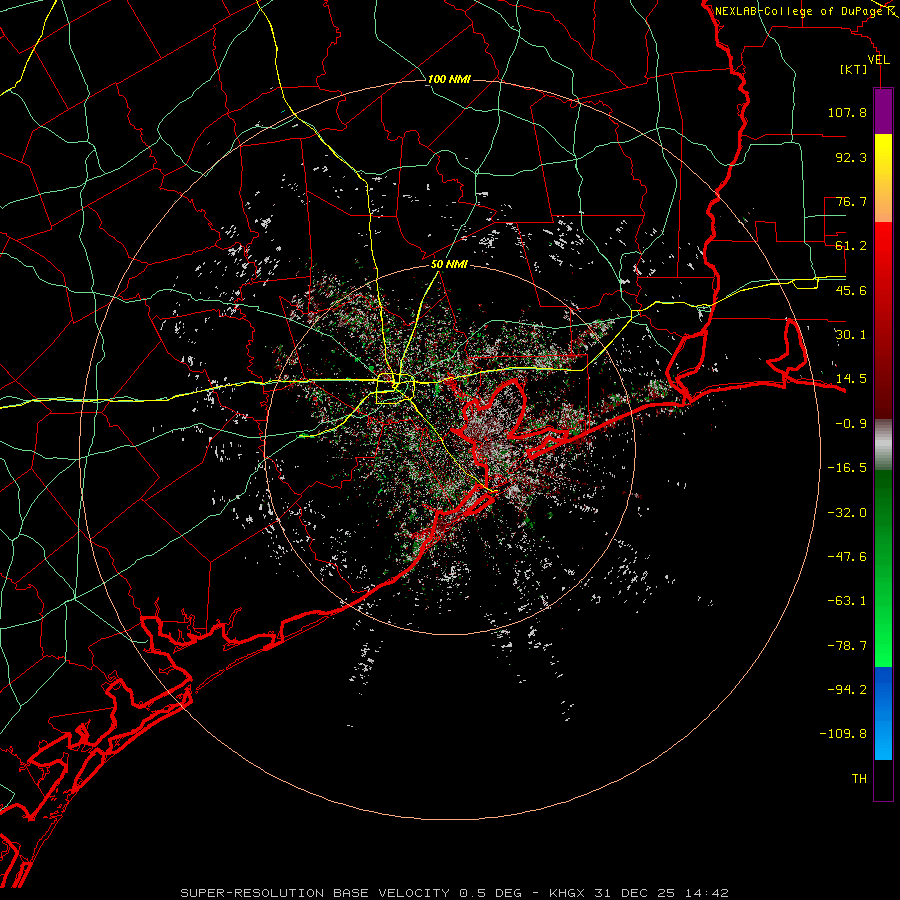Click the 107.8 legend value
The height and width of the screenshot is (900, 900).
tap(847, 112)
